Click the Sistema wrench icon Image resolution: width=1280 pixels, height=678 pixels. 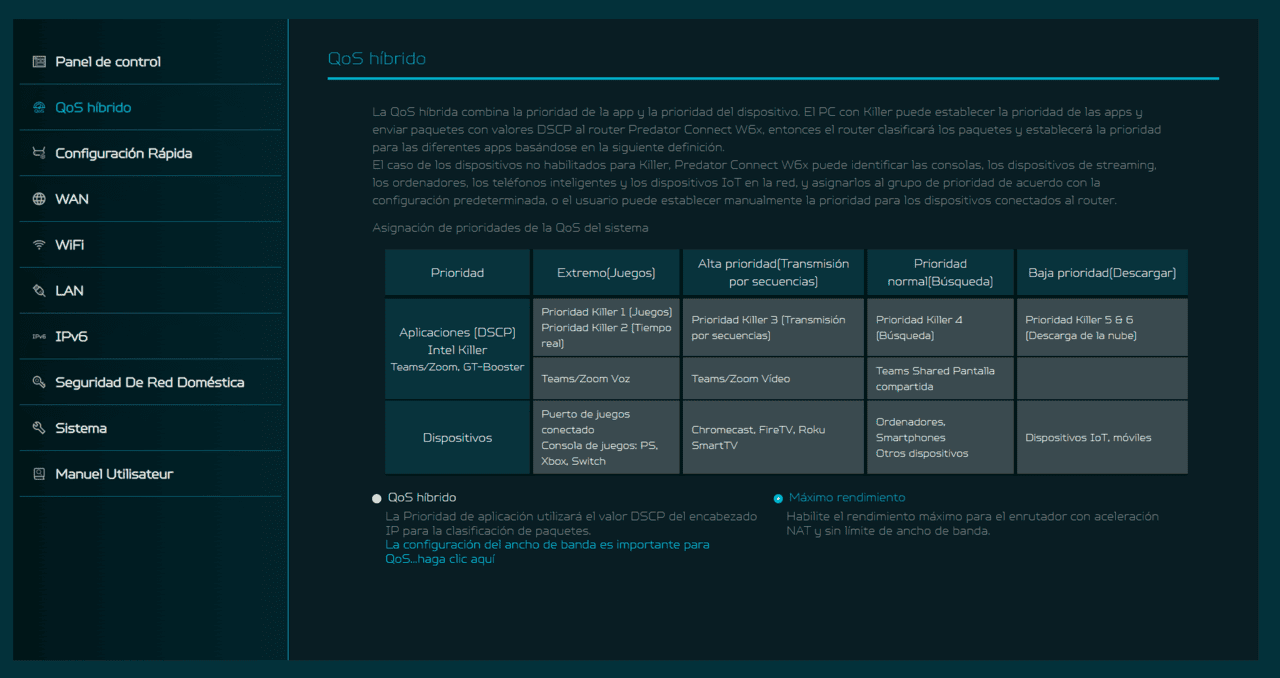(x=39, y=428)
